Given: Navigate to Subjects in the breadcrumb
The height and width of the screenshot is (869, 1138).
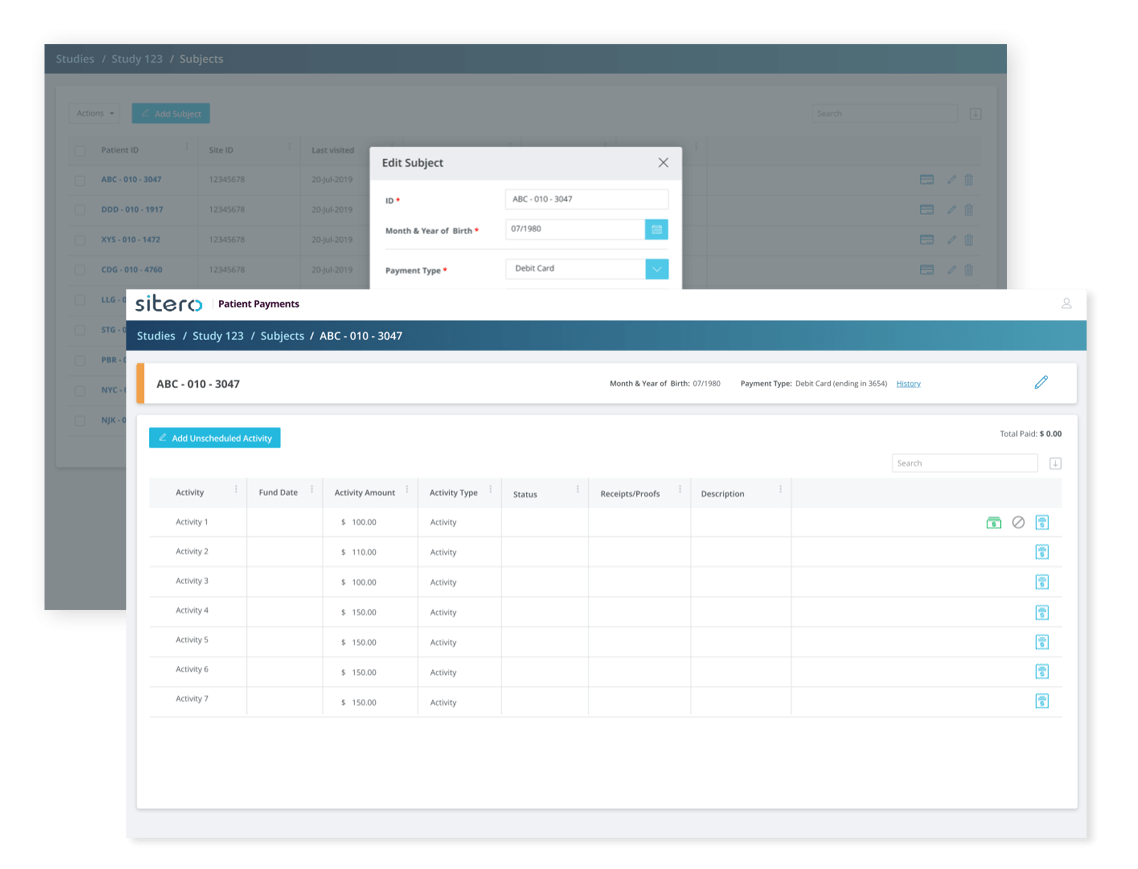Looking at the screenshot, I should tap(282, 336).
